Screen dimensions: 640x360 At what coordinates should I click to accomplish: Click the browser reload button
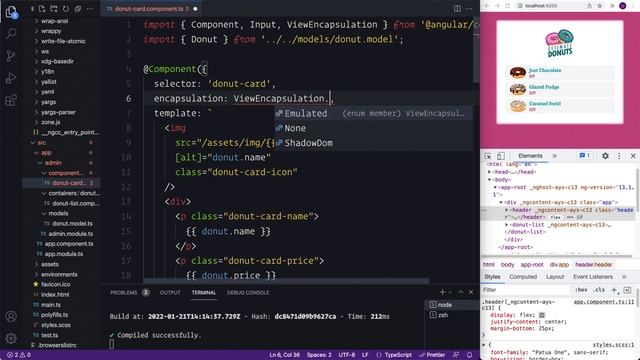point(507,6)
